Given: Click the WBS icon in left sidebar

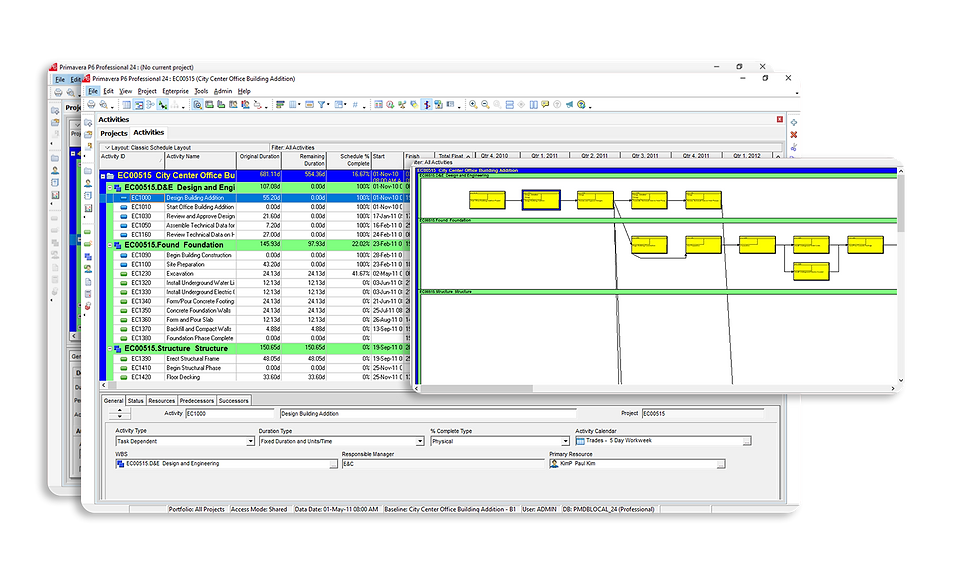Looking at the screenshot, I should (88, 257).
